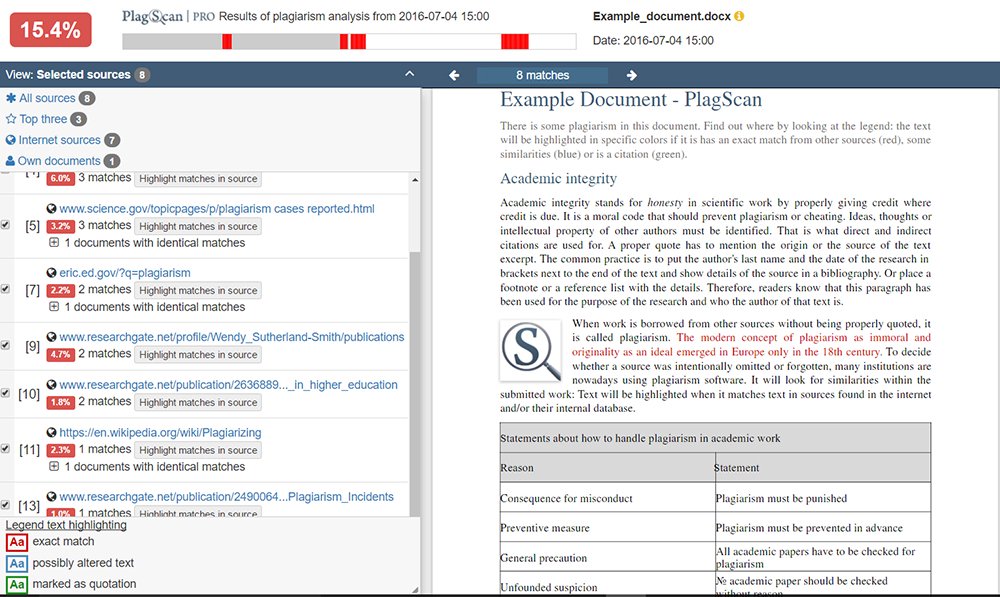
Task: Uncheck source [9] Wendy Sutherland-Smith checkbox
Action: point(5,345)
